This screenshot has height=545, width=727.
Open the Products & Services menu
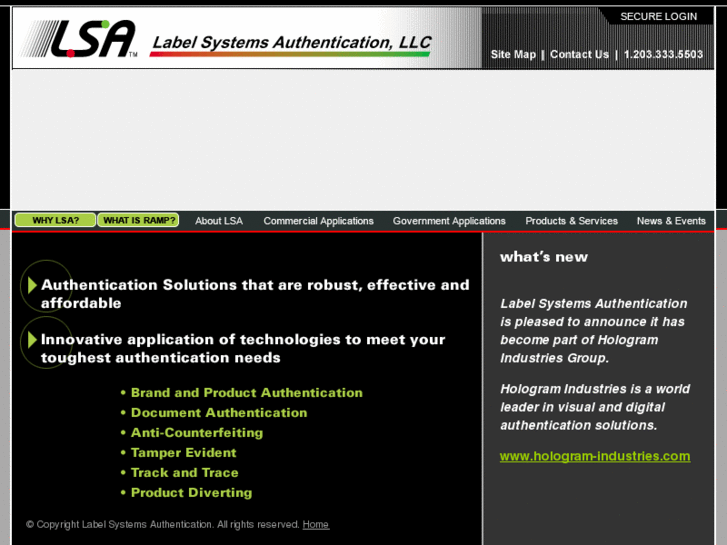click(x=571, y=221)
